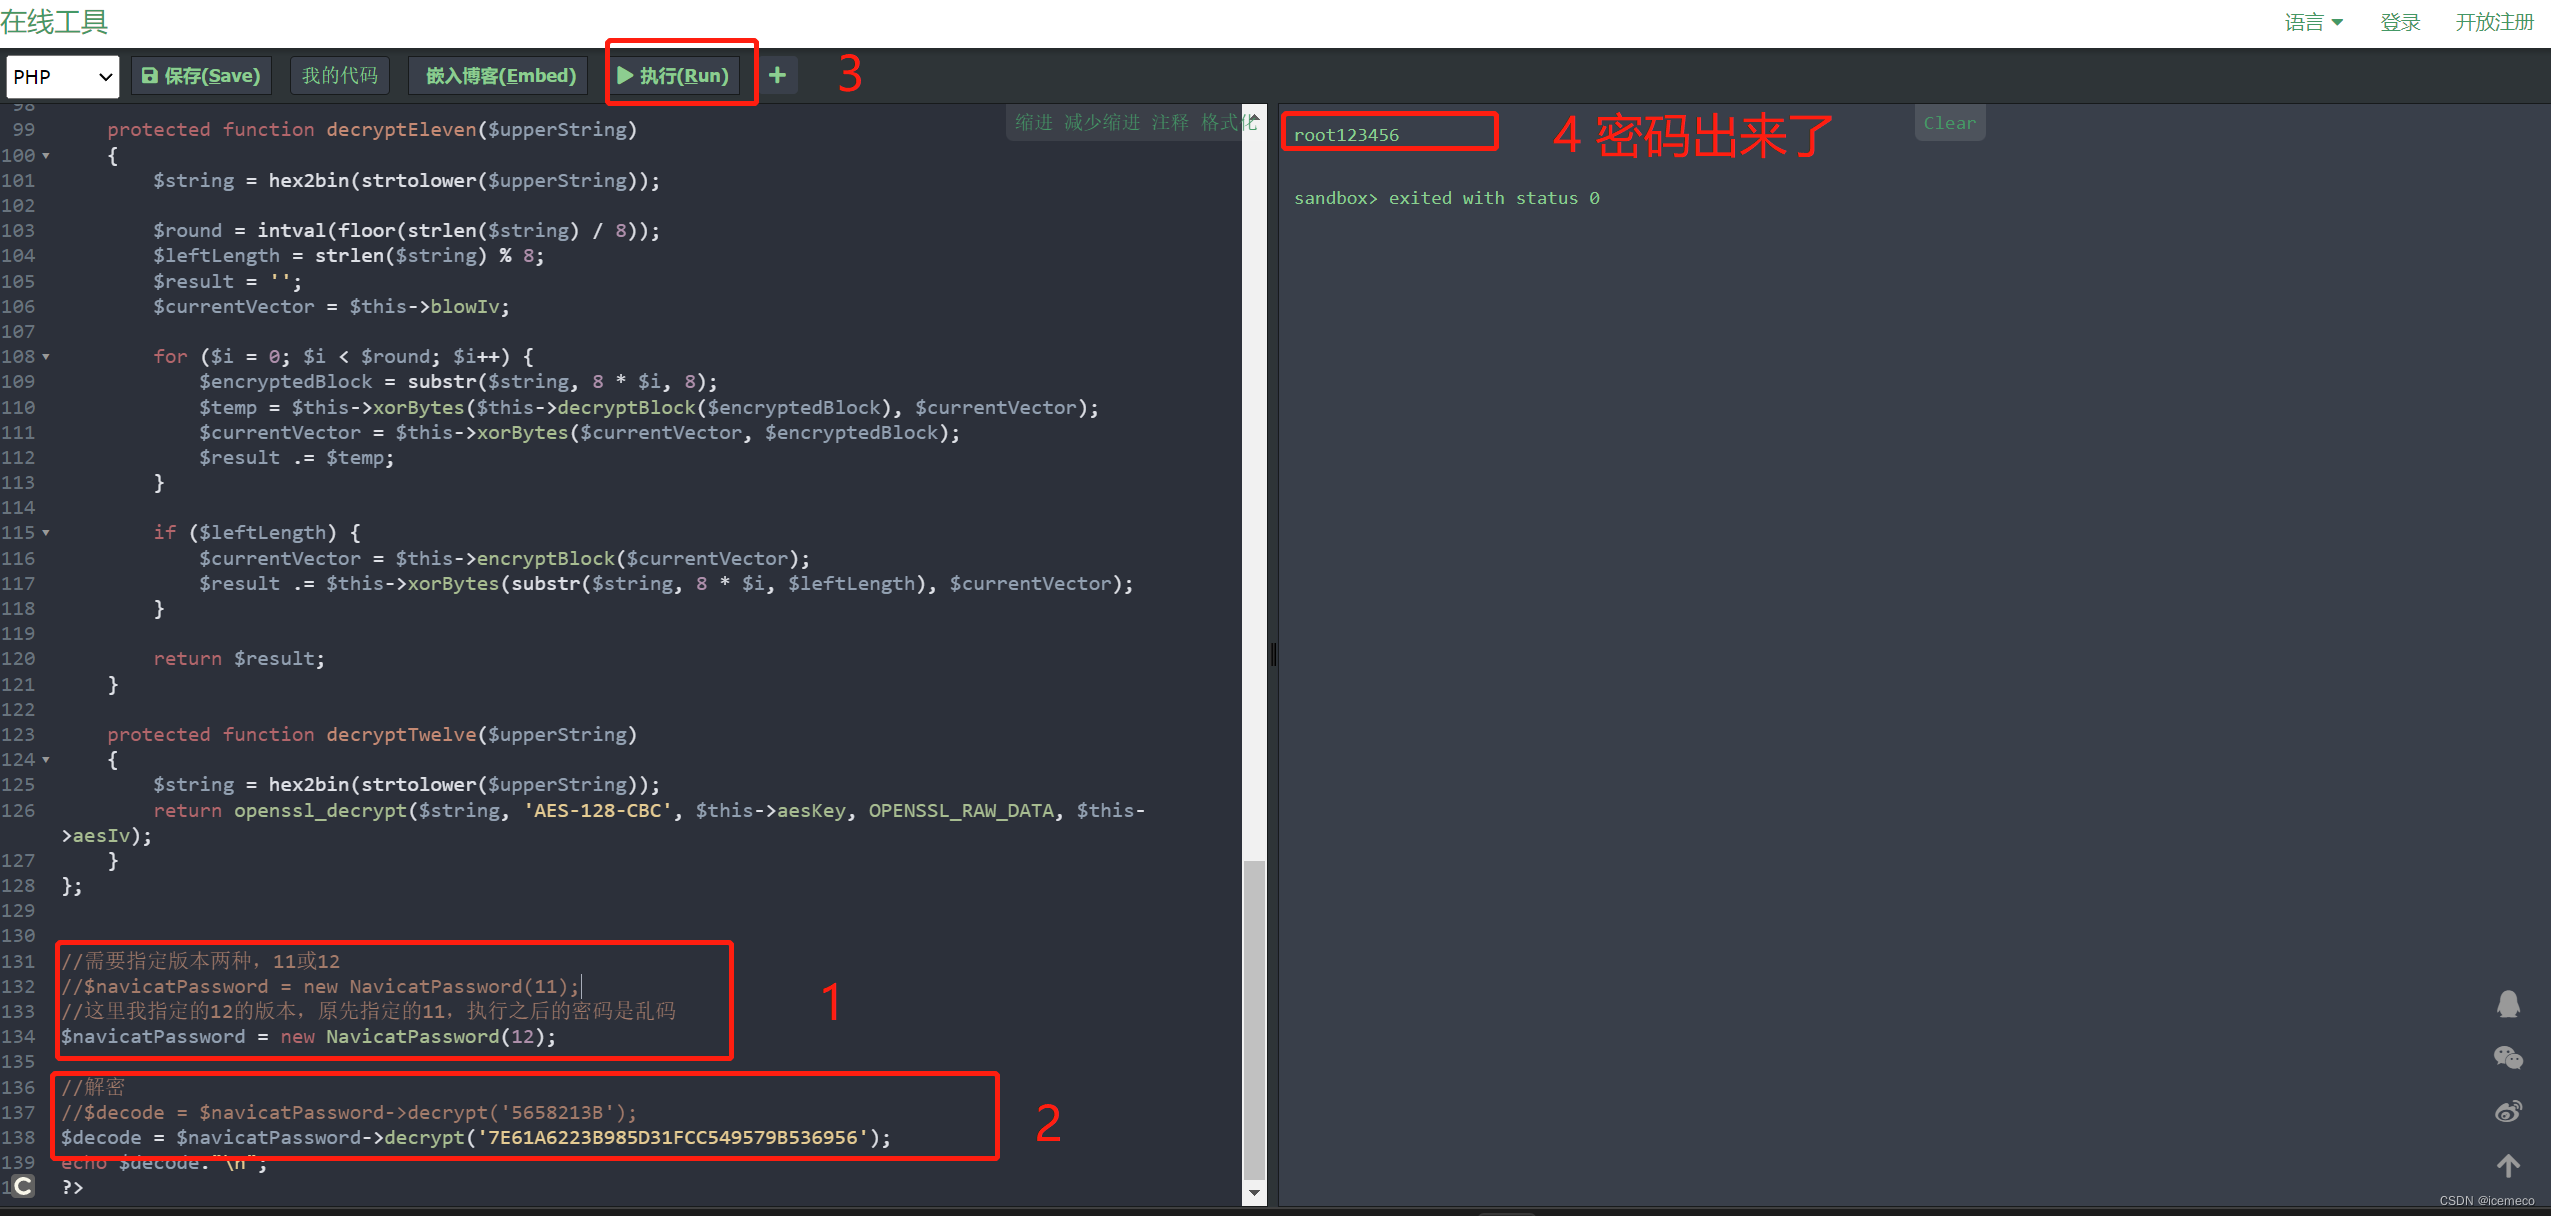Click 'new NavicatPassword(12)' on line 134
The height and width of the screenshot is (1216, 2551).
[x=413, y=1037]
